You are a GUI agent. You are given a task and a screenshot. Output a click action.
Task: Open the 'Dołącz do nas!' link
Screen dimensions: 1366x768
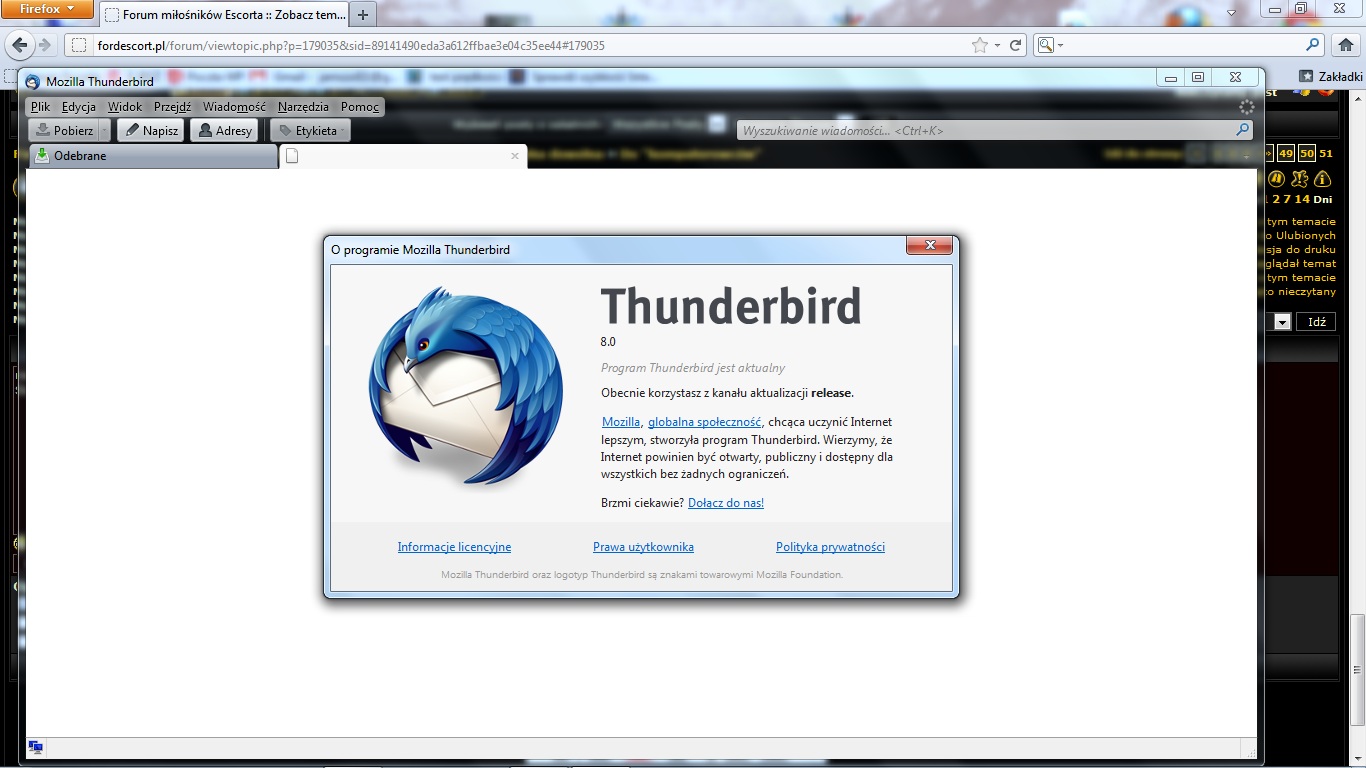click(725, 503)
